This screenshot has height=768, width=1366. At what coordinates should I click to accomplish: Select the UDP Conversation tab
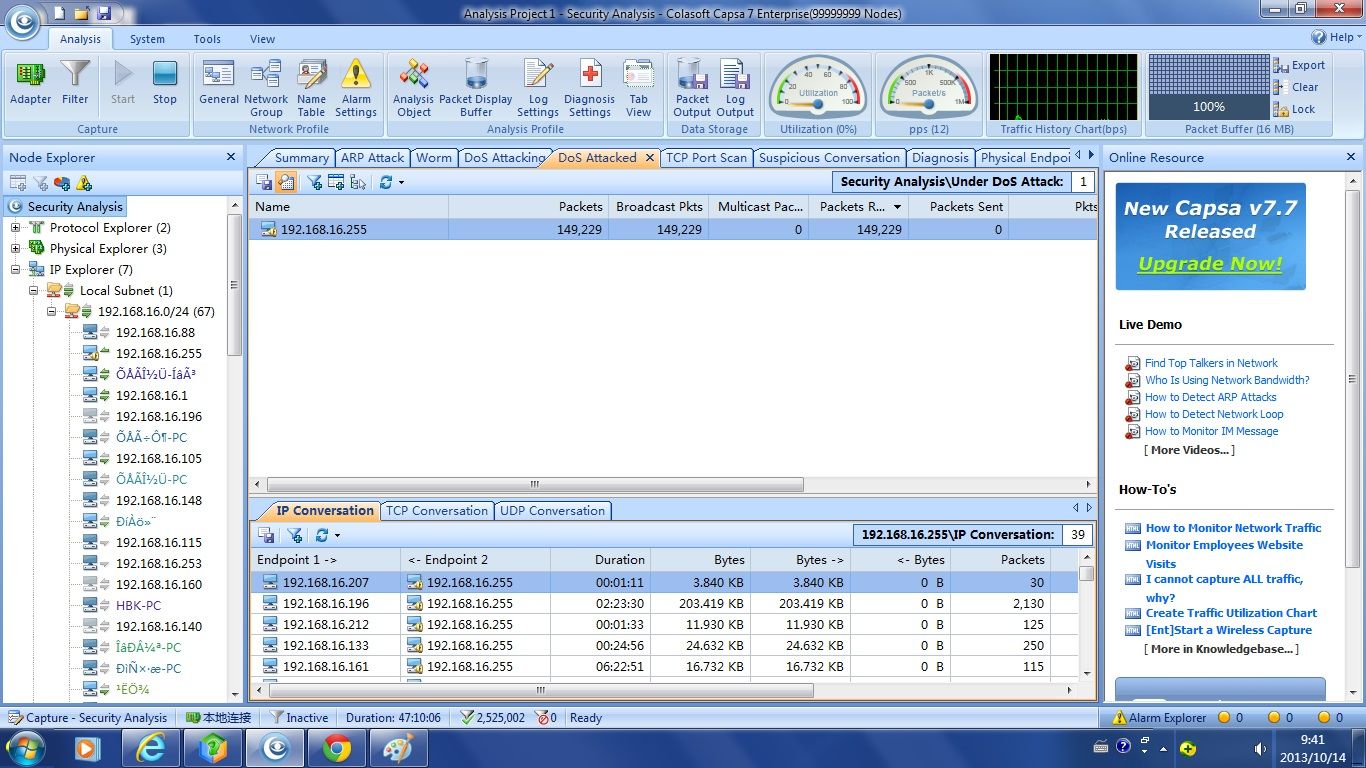[553, 511]
